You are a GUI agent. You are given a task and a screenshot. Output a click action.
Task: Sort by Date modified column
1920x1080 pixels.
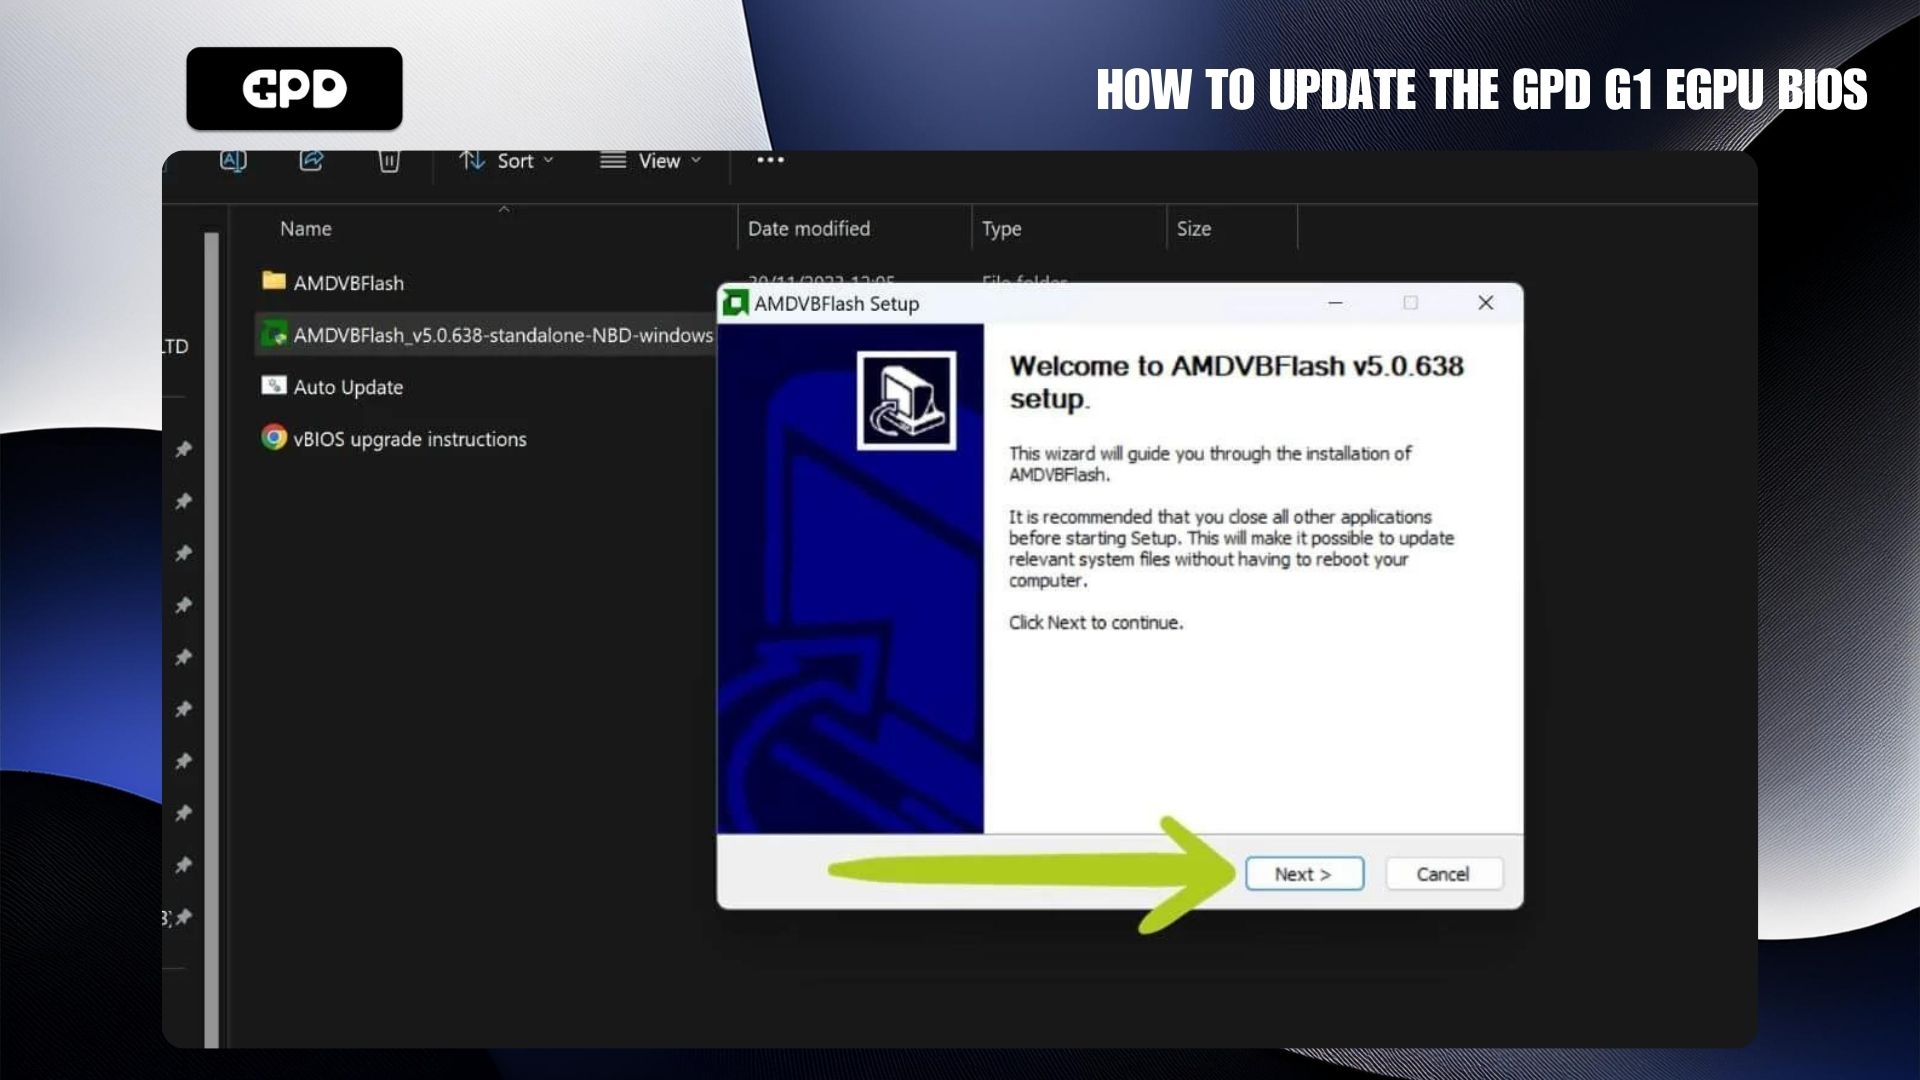pos(808,229)
